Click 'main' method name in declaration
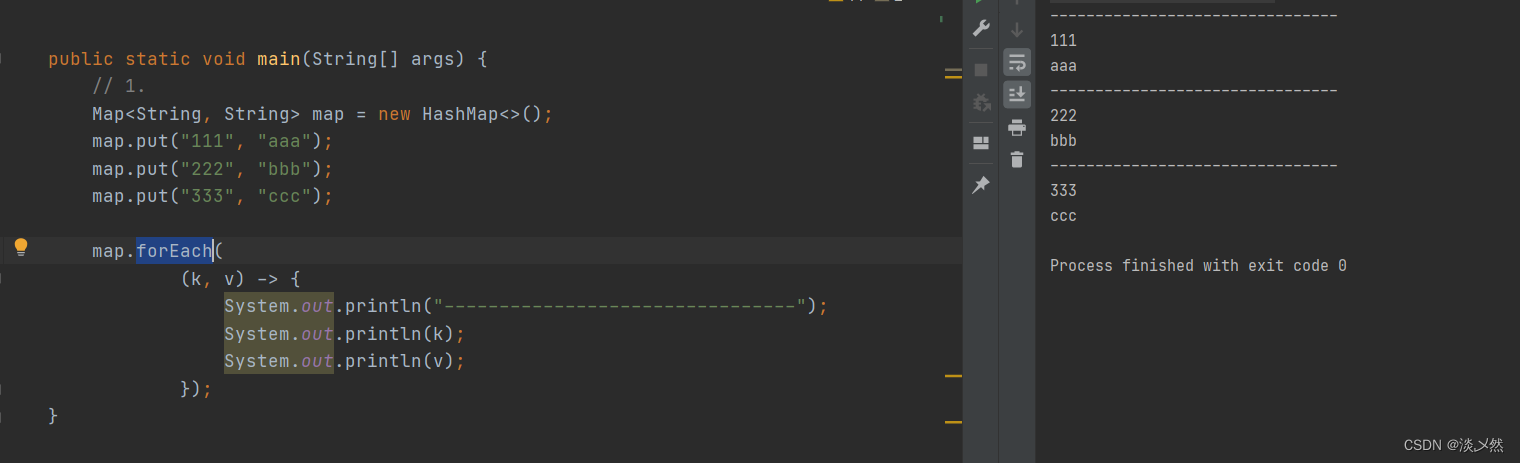 pyautogui.click(x=279, y=59)
